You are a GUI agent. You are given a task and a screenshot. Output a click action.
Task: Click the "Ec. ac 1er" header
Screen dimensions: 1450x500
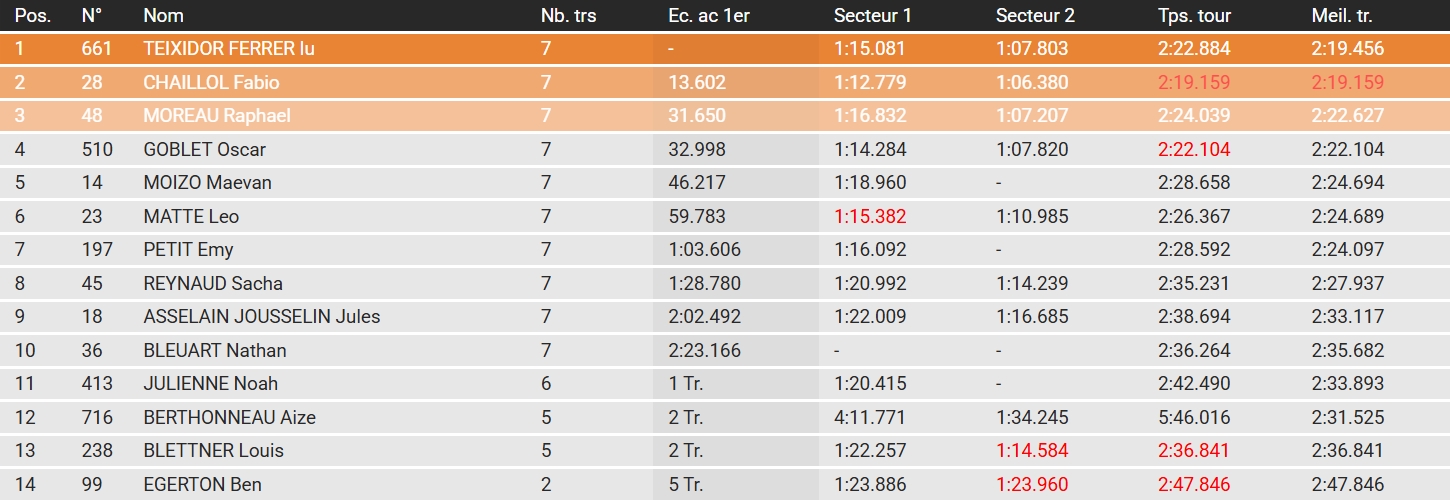[708, 16]
